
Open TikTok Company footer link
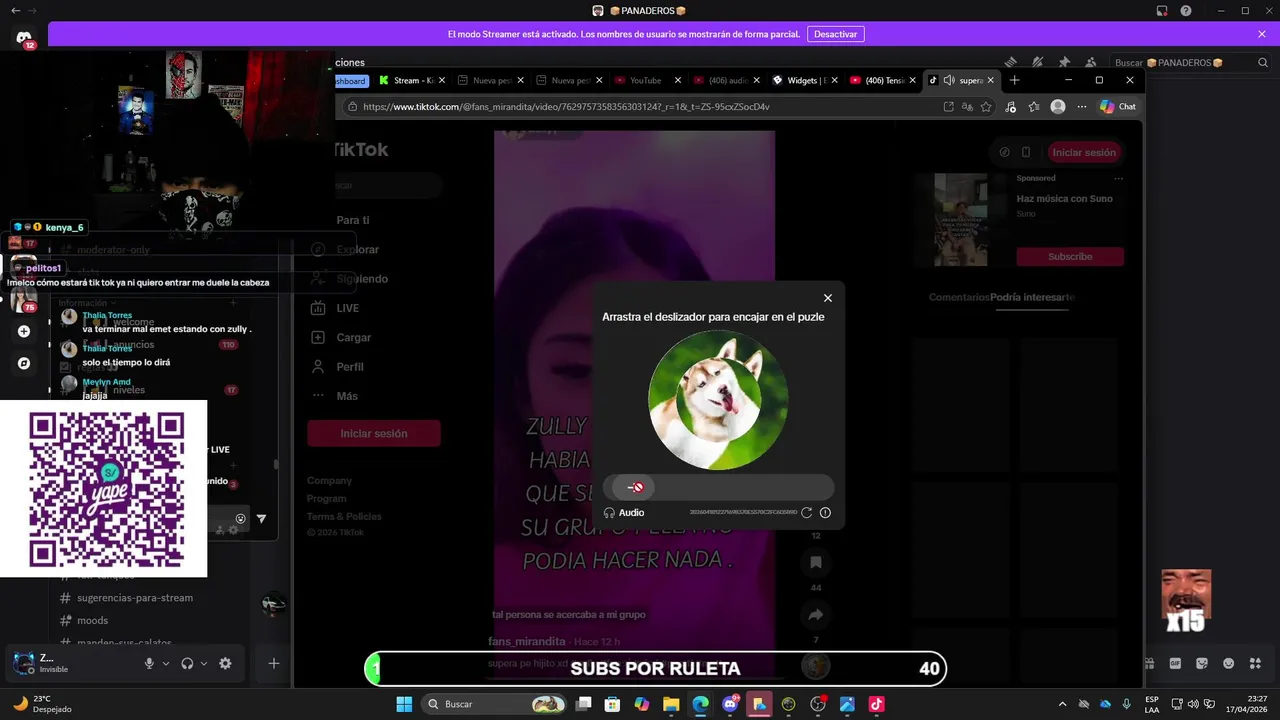tap(329, 481)
